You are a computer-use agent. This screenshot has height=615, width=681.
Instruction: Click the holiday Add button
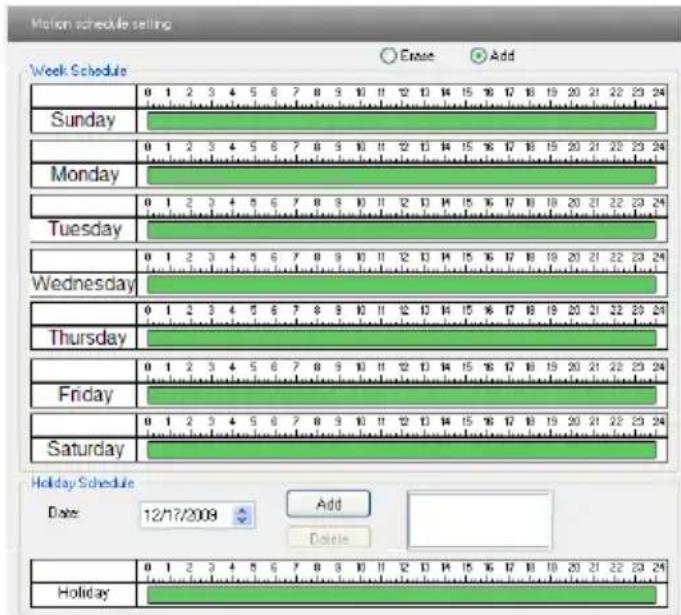[x=329, y=504]
